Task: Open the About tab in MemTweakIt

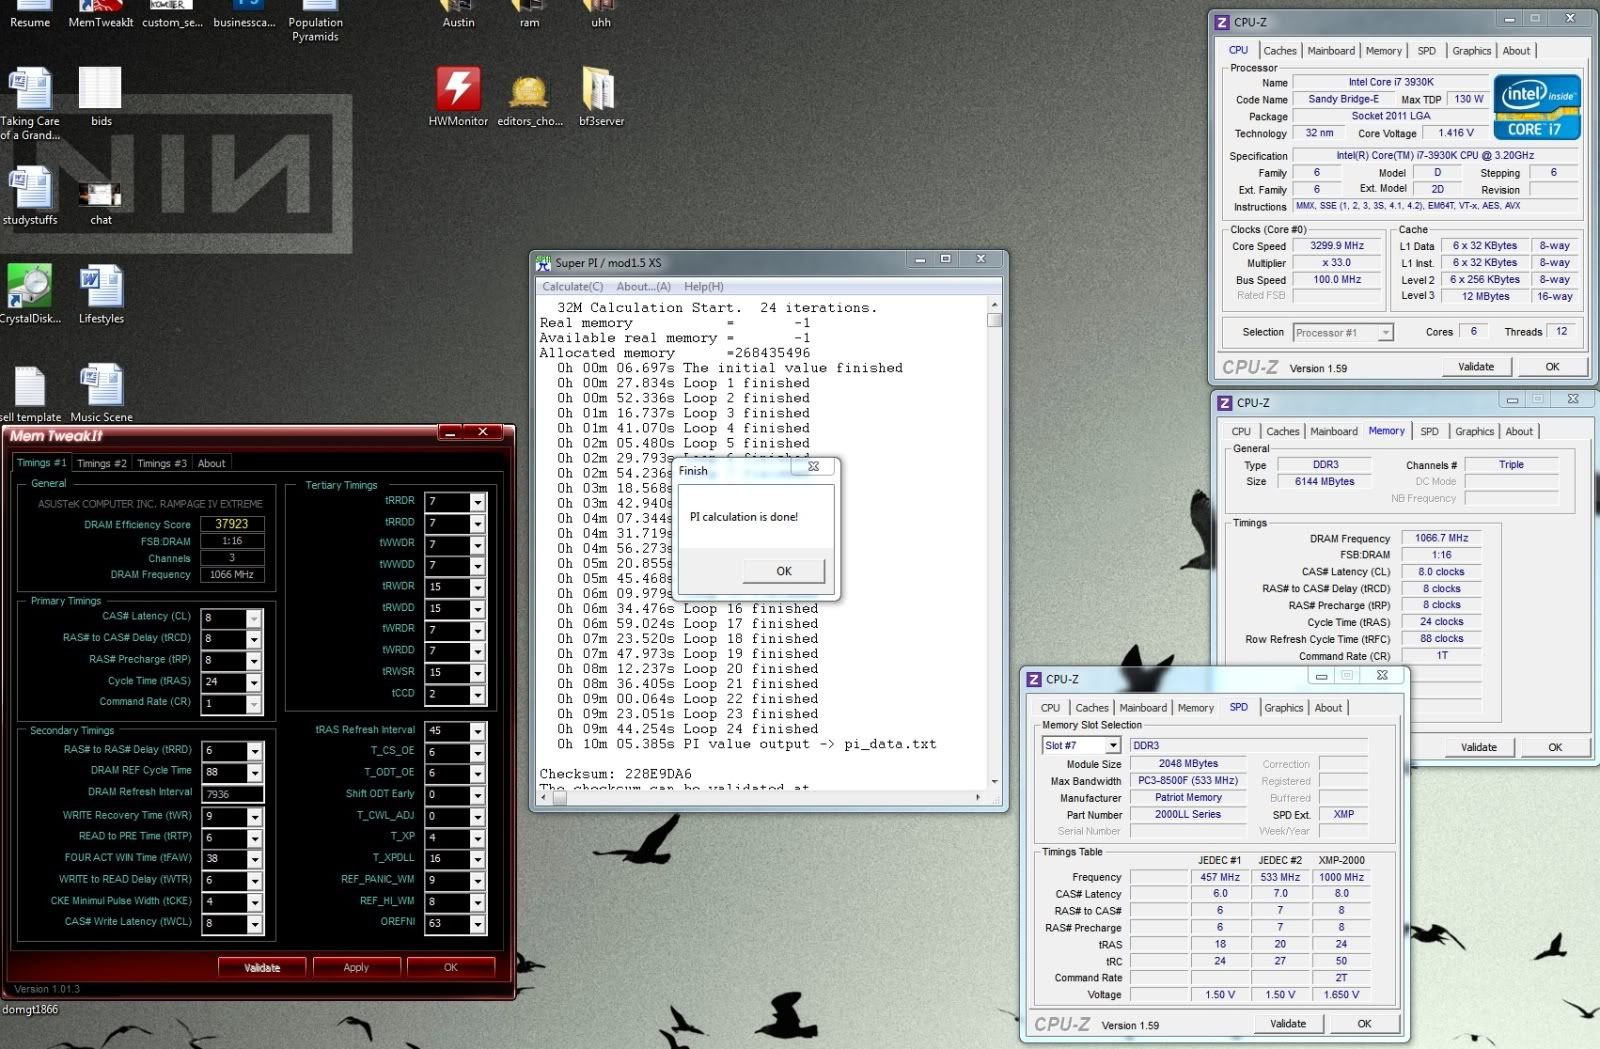Action: 212,463
